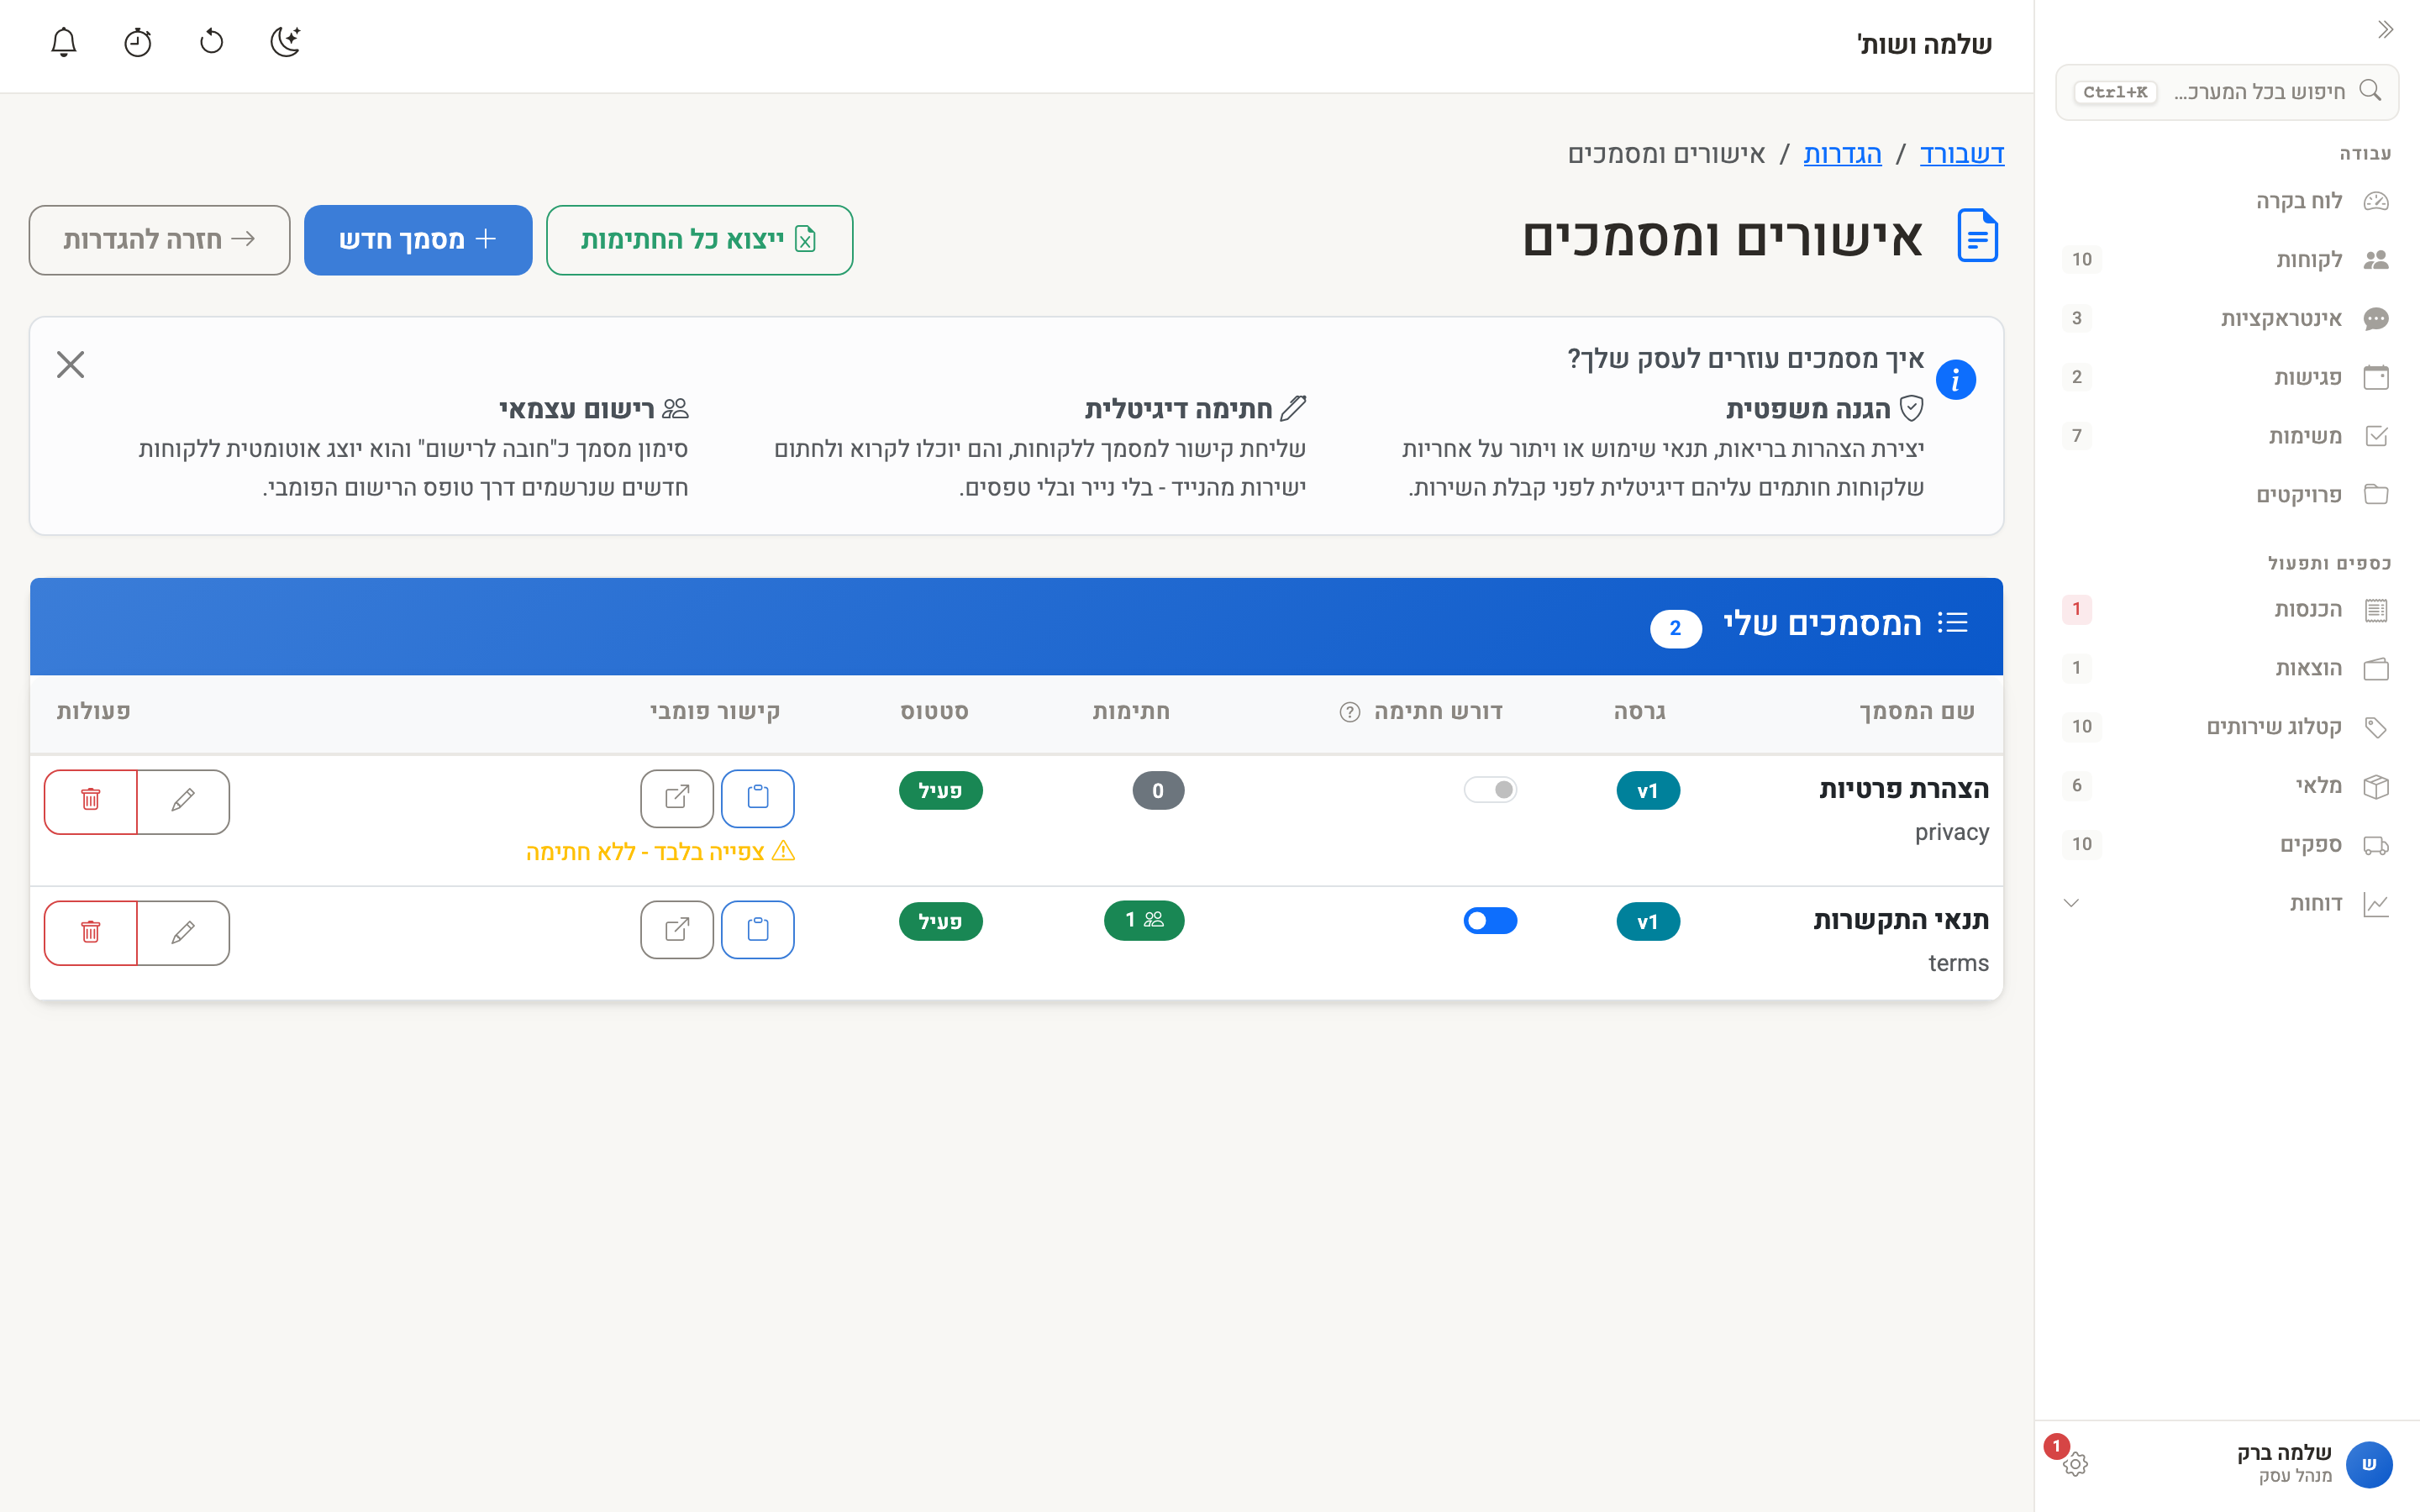Image resolution: width=2420 pixels, height=1512 pixels.
Task: Click the refresh arrow icon
Action: pyautogui.click(x=212, y=42)
